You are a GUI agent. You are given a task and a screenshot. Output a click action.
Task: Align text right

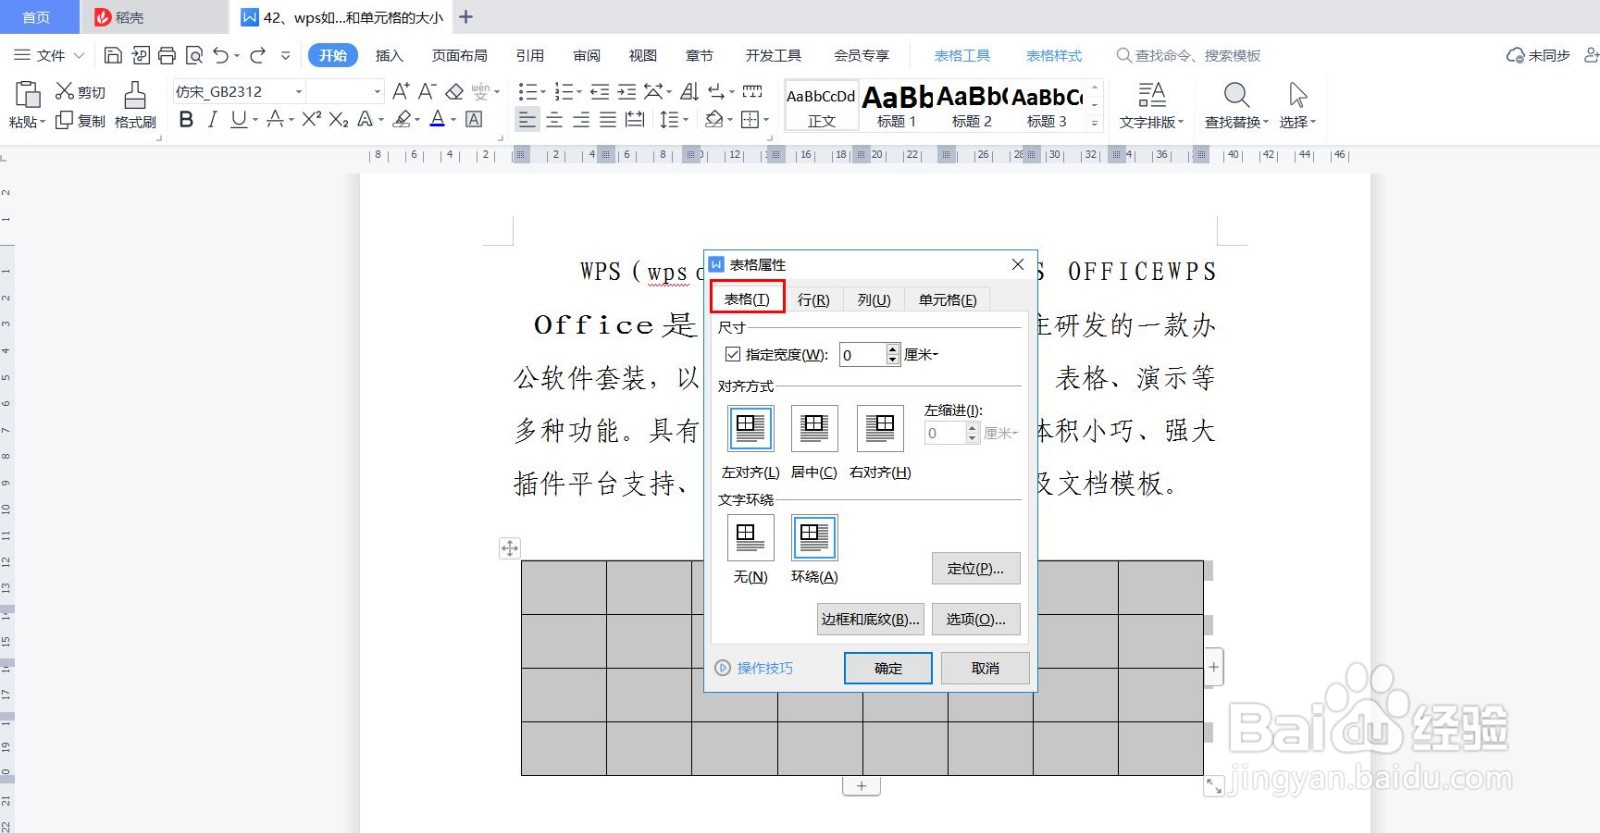[x=581, y=119]
